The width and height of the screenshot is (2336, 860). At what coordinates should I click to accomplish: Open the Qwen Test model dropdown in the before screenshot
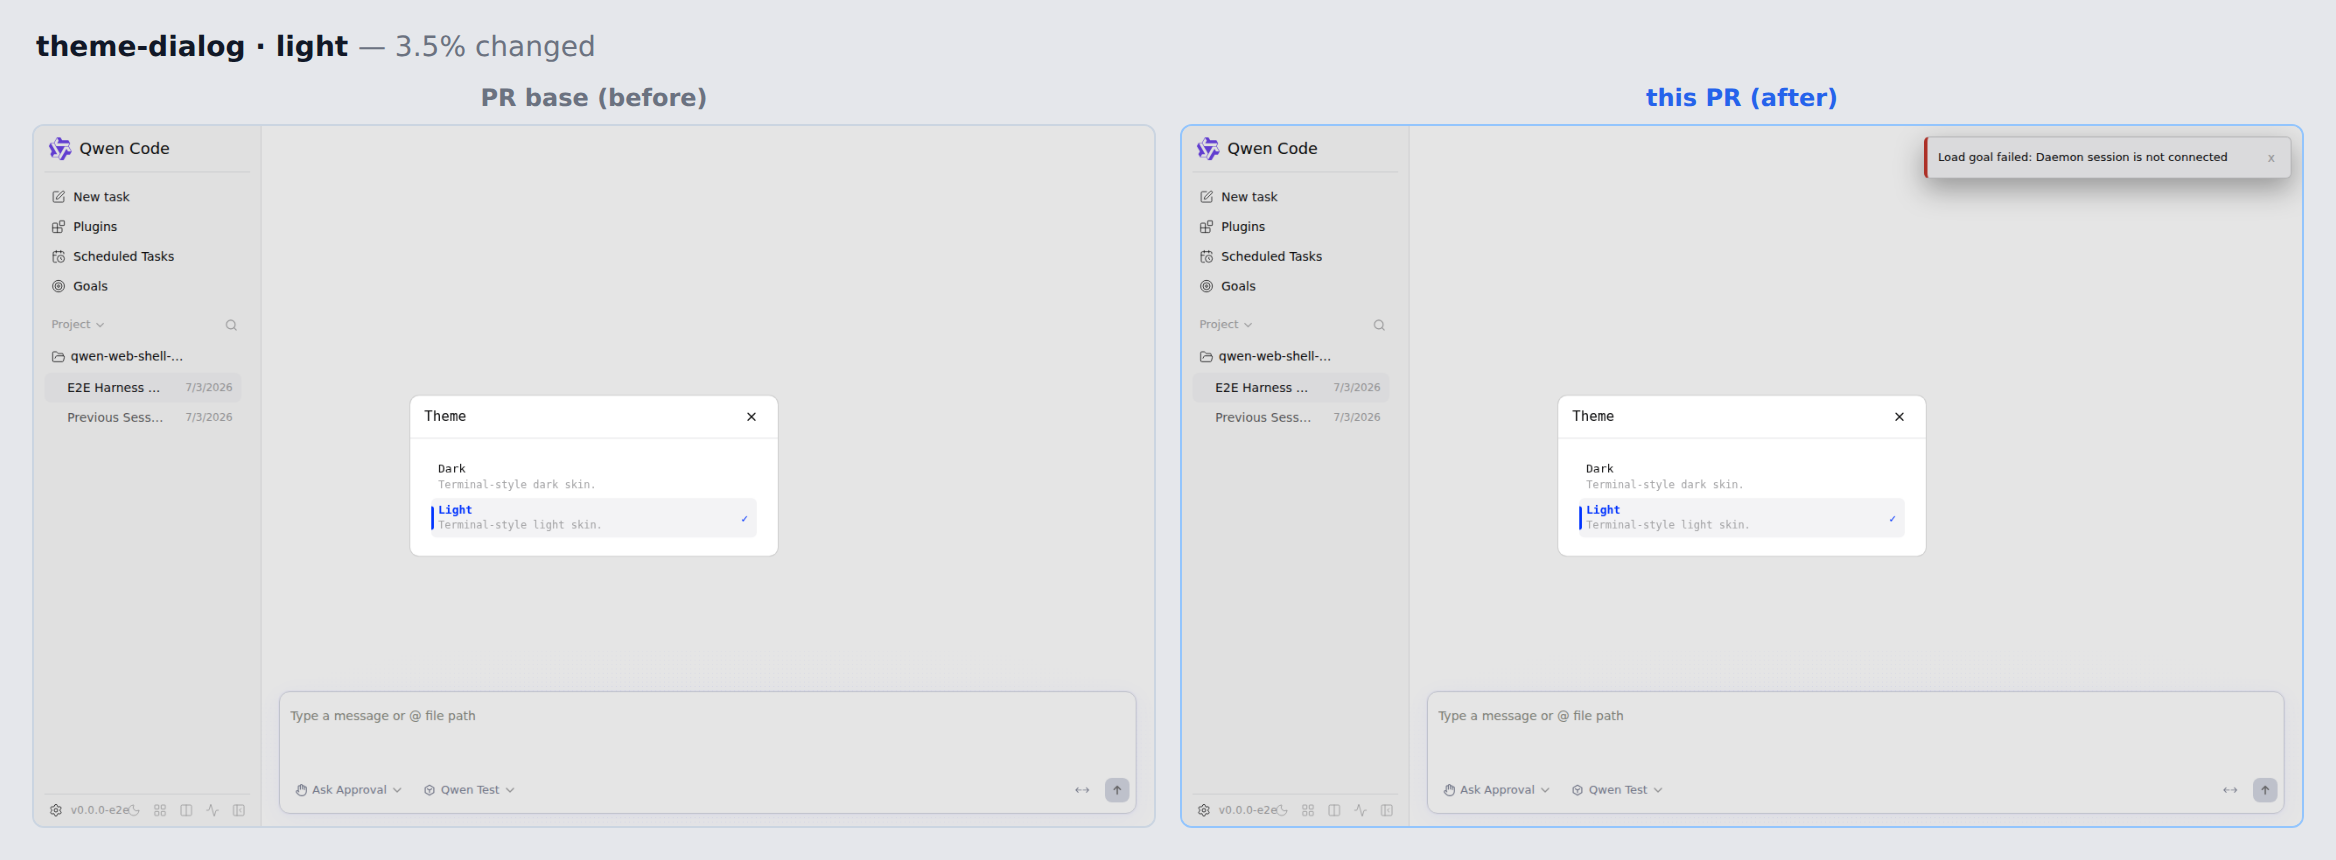(469, 790)
